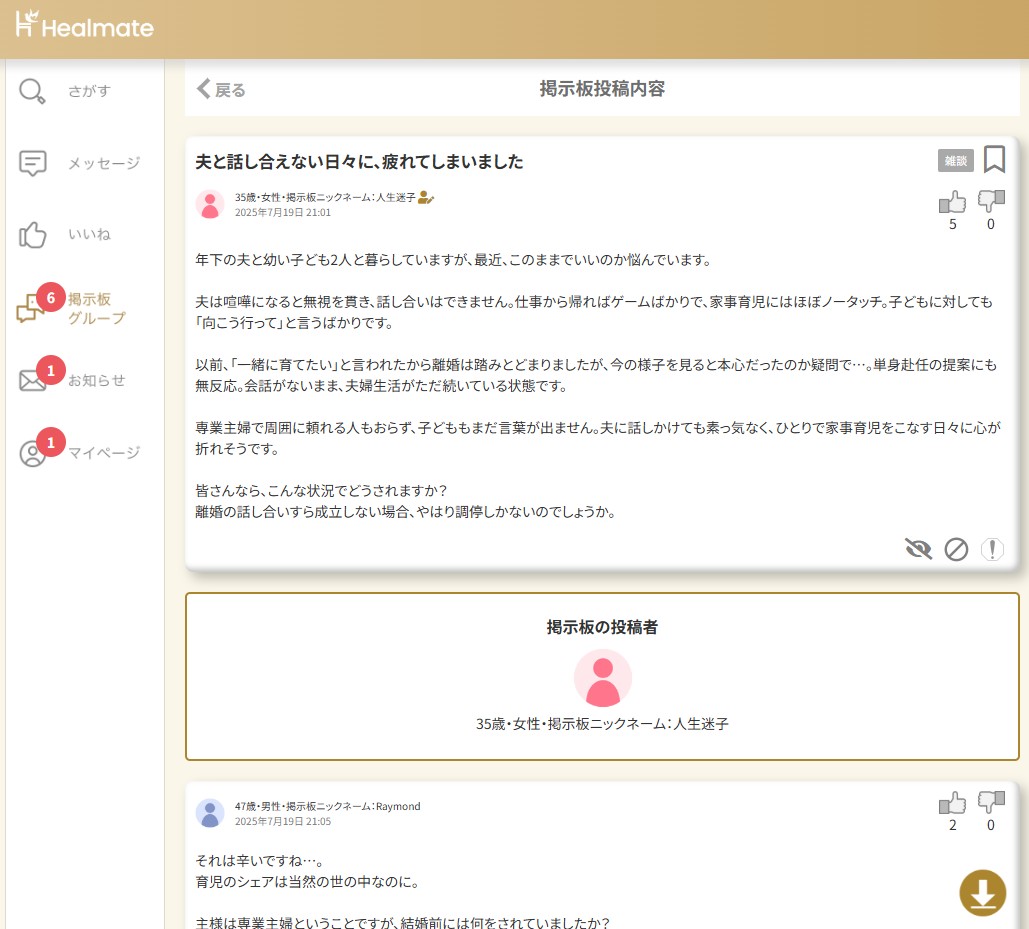Click the poster's pink avatar in post header
The height and width of the screenshot is (929, 1029).
(x=210, y=204)
